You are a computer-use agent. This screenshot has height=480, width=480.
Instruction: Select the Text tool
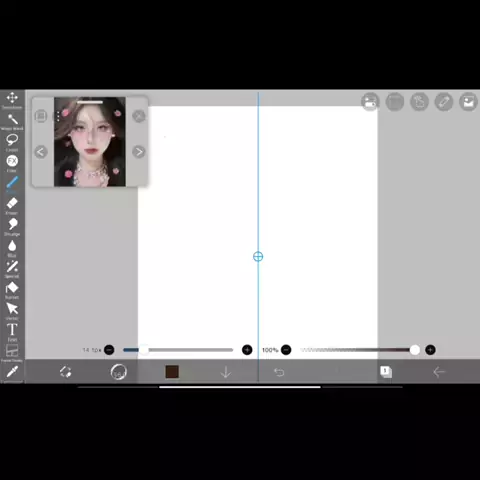[12, 330]
